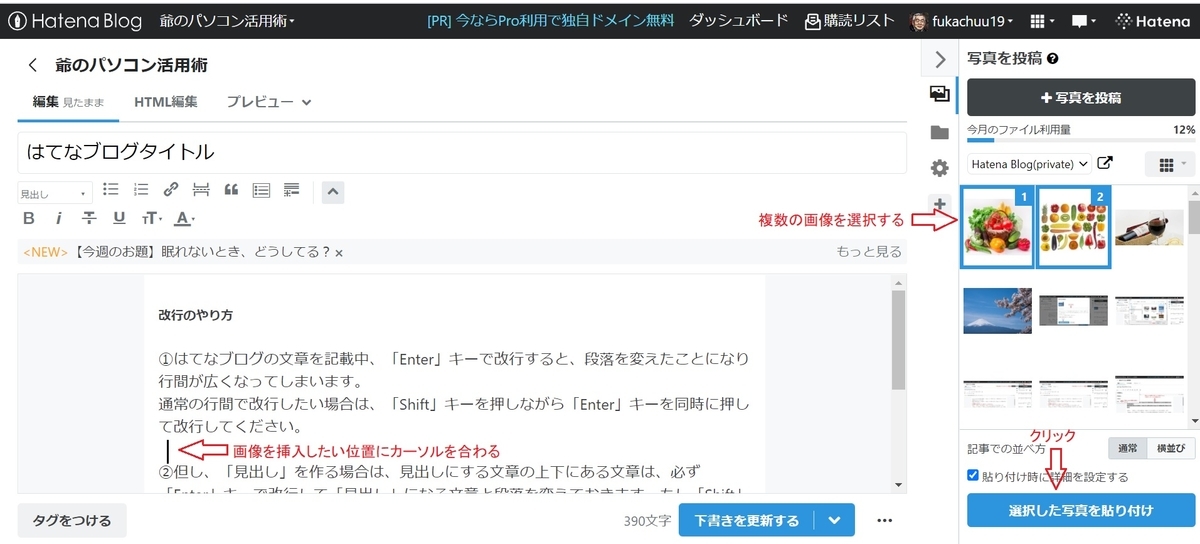Click 下書きを更新する button
Viewport: 1200px width, 544px height.
(747, 520)
